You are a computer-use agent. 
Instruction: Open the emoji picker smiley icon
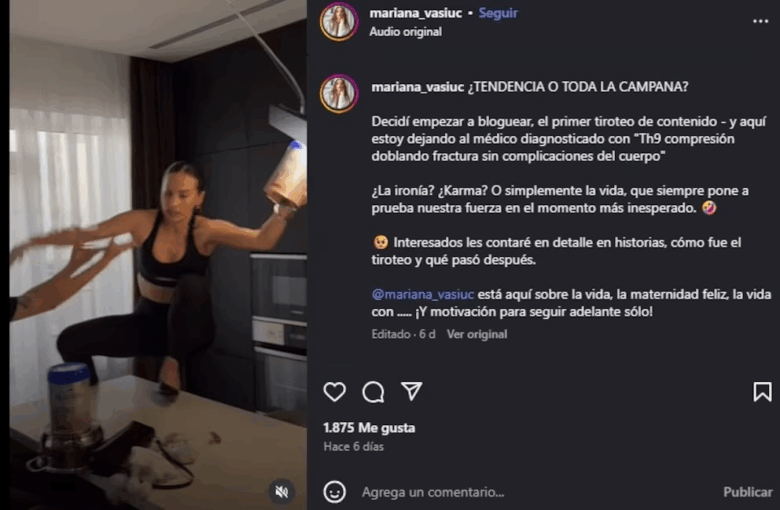[334, 492]
